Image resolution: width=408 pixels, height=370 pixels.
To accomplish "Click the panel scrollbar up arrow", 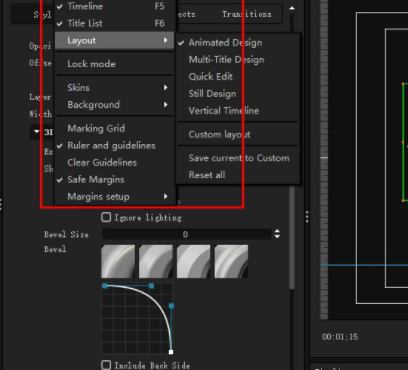I will [292, 8].
